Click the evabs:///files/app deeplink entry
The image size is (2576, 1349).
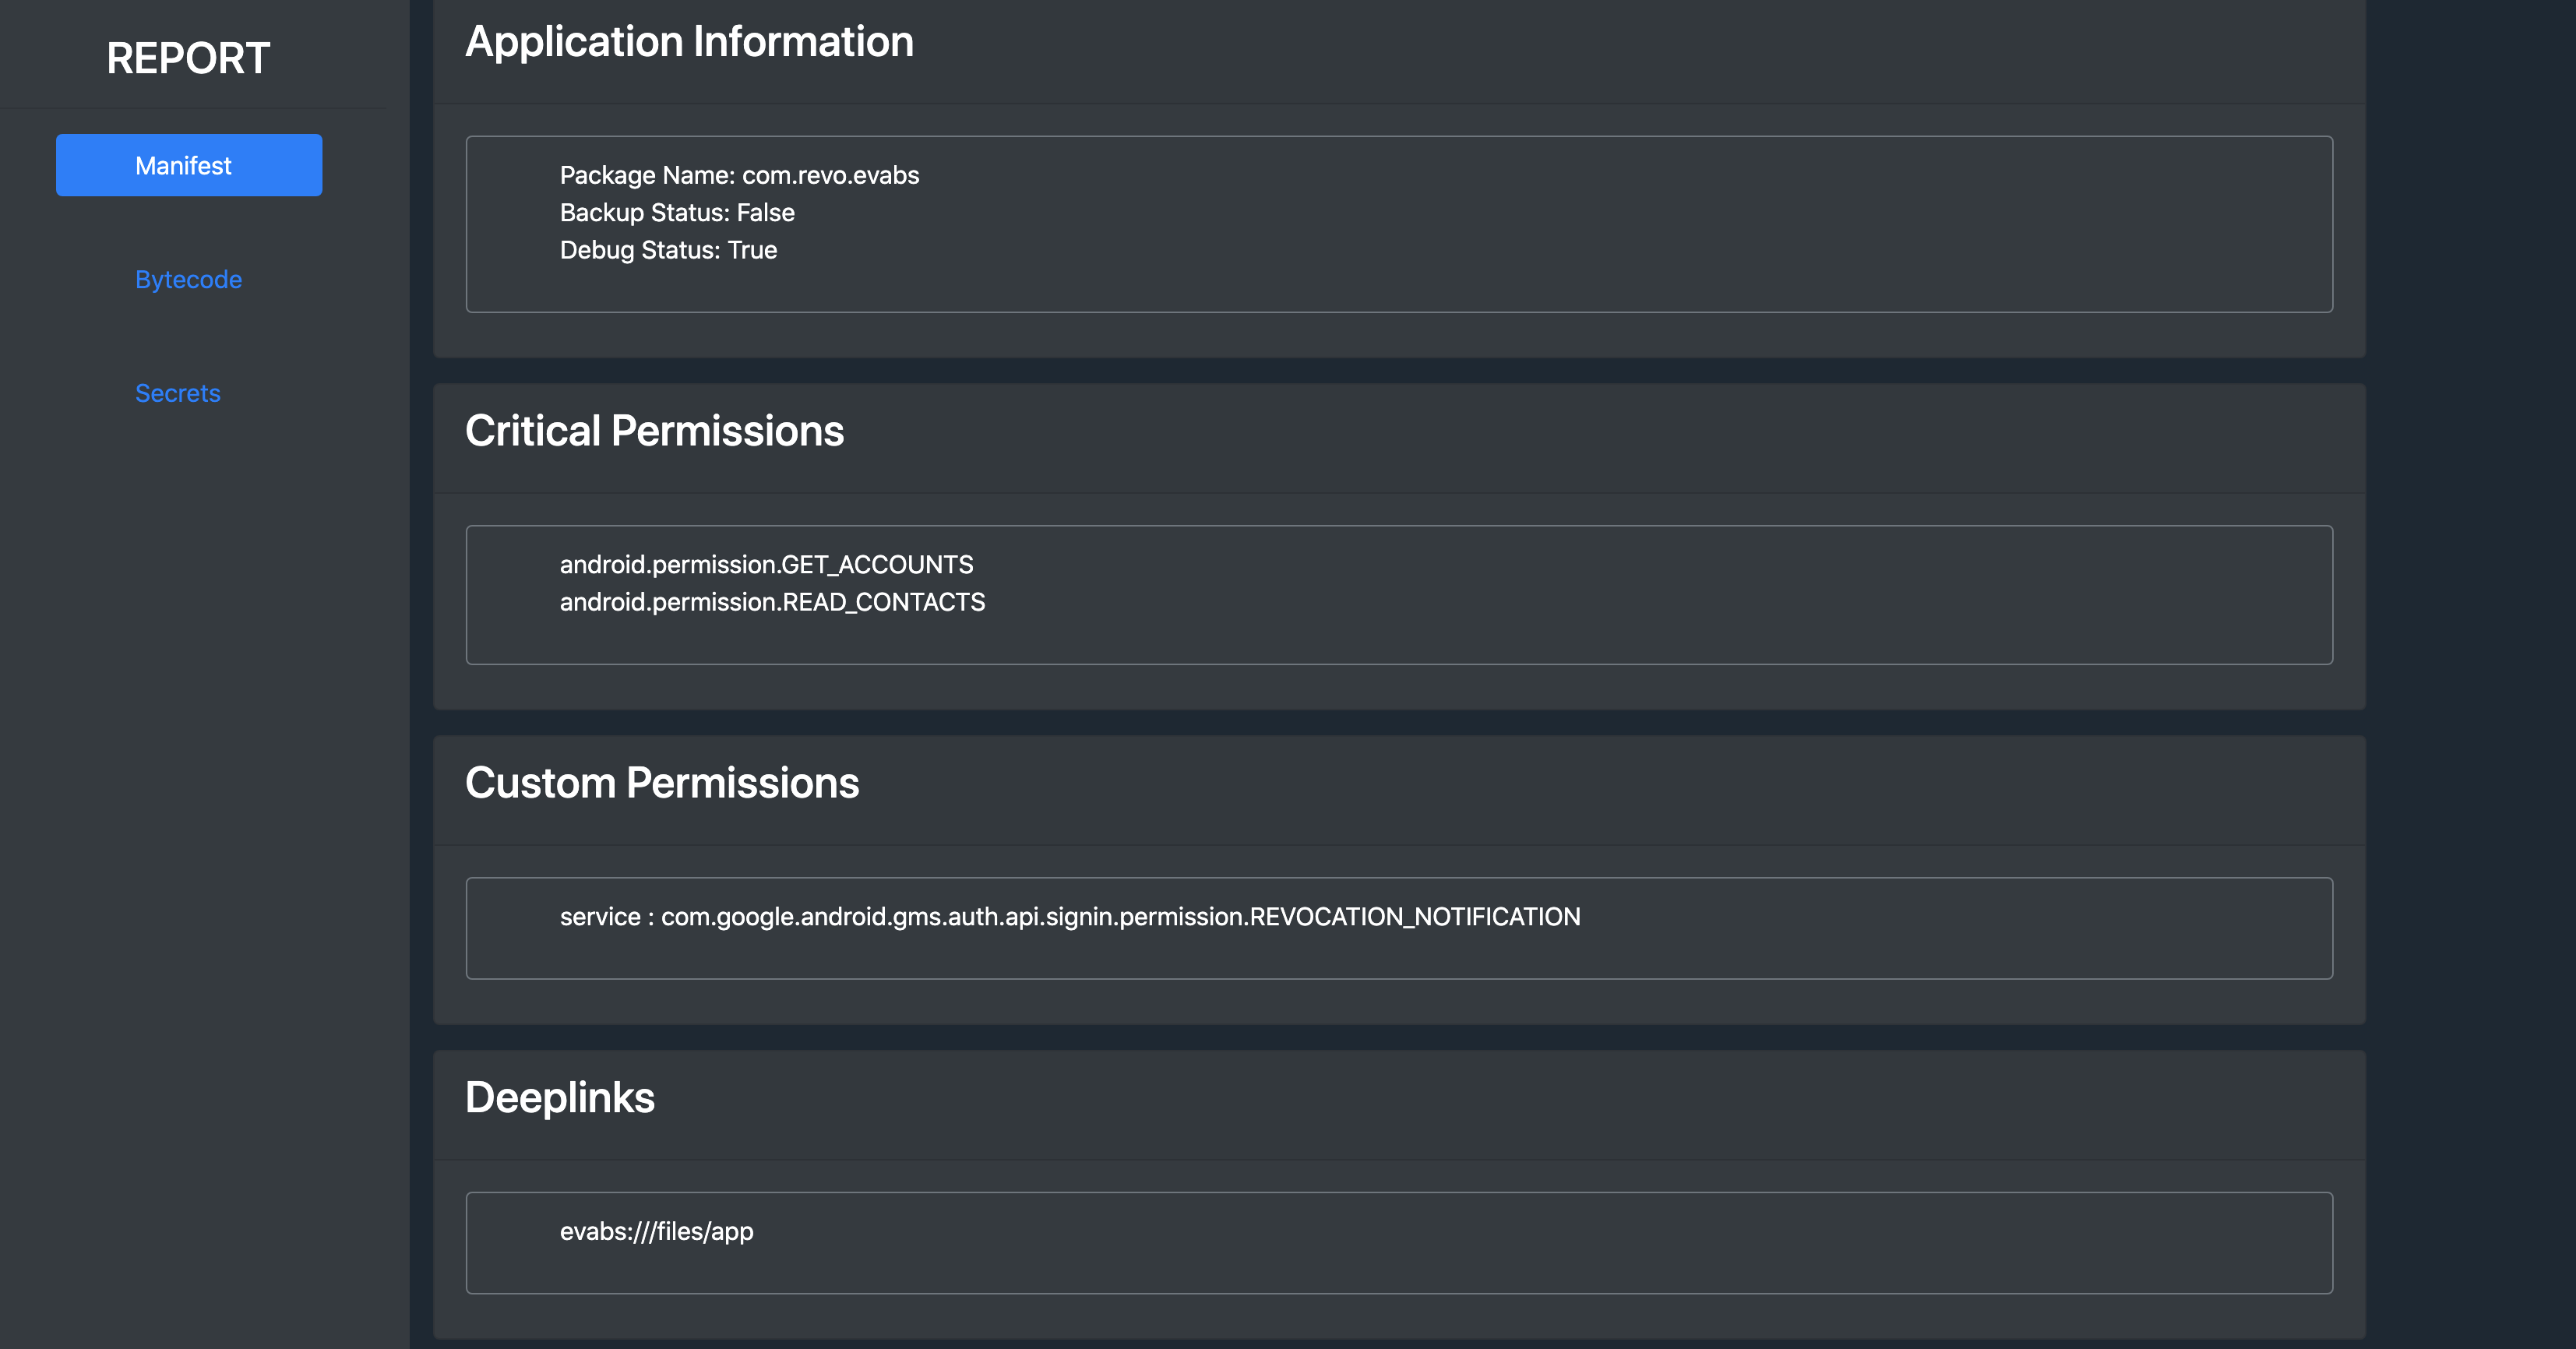(656, 1232)
